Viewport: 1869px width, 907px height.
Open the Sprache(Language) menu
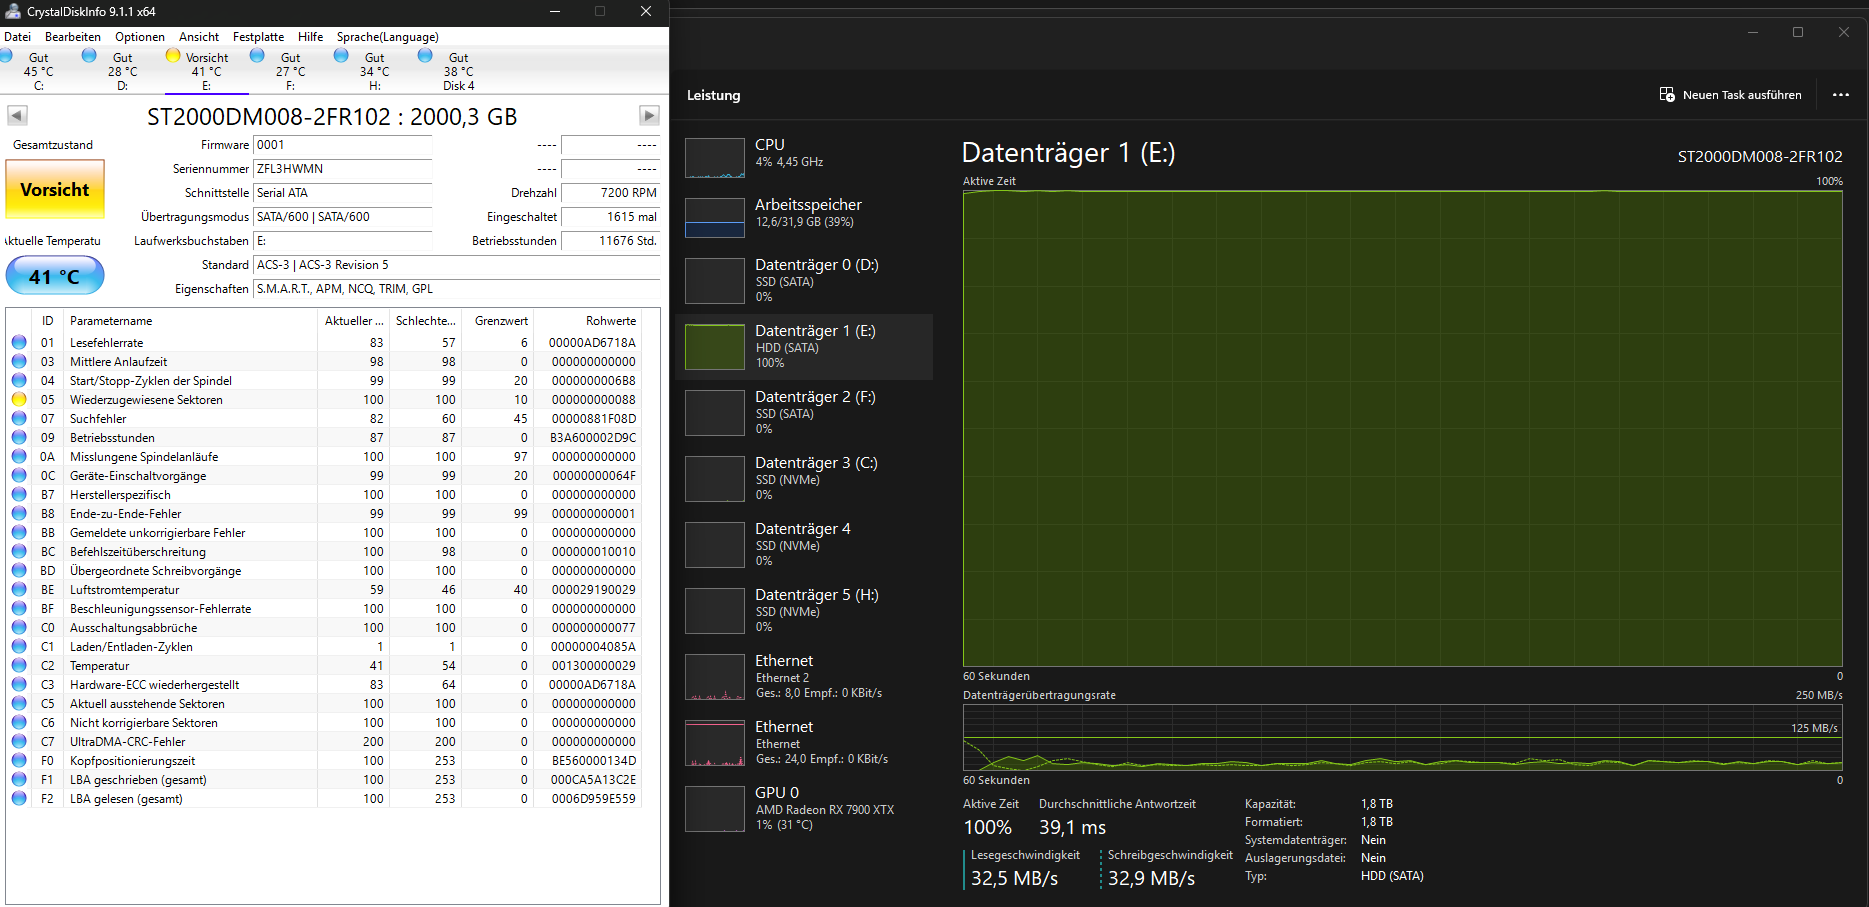click(388, 36)
